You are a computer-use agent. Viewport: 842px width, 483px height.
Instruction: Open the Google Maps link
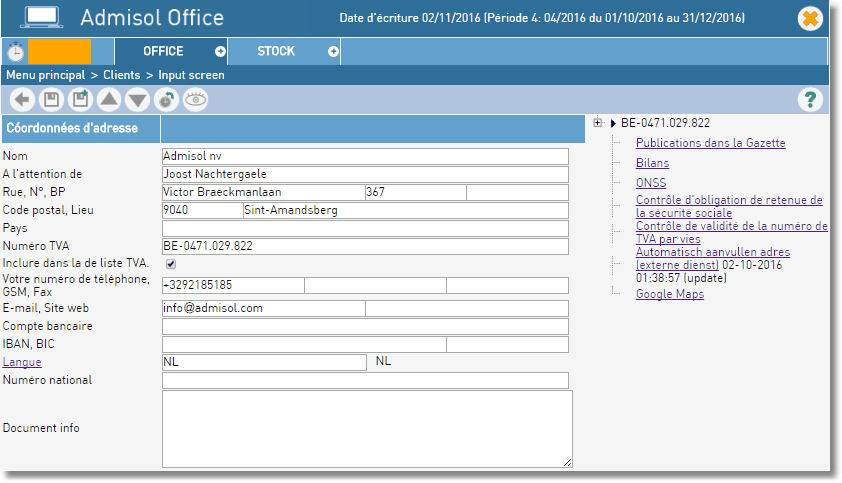click(x=670, y=294)
